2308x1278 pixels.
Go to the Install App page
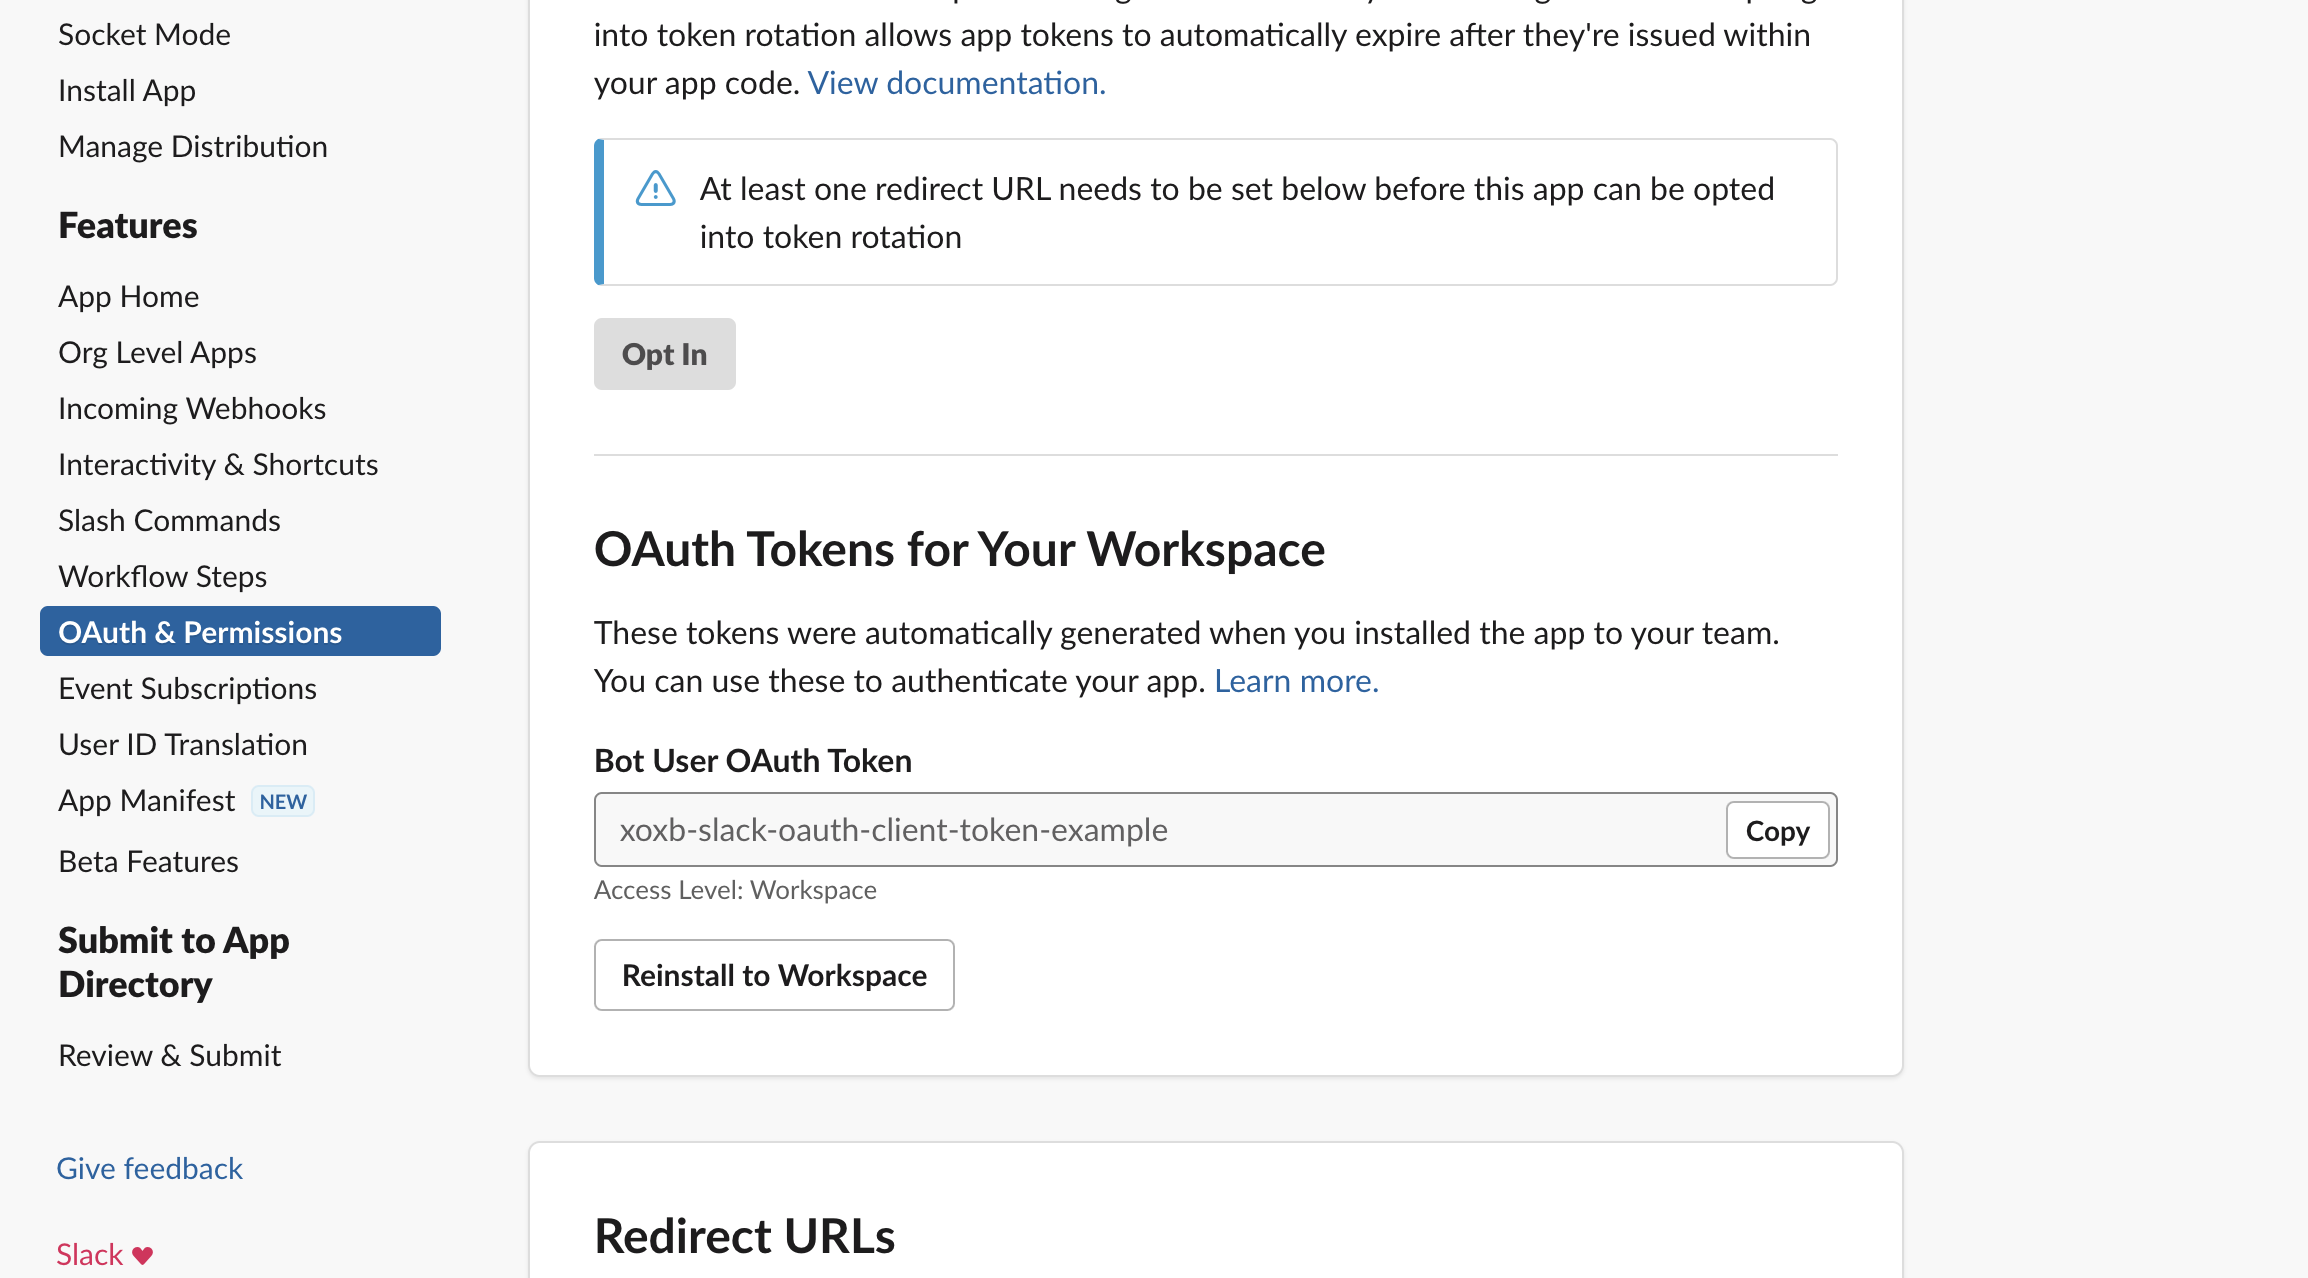coord(127,91)
